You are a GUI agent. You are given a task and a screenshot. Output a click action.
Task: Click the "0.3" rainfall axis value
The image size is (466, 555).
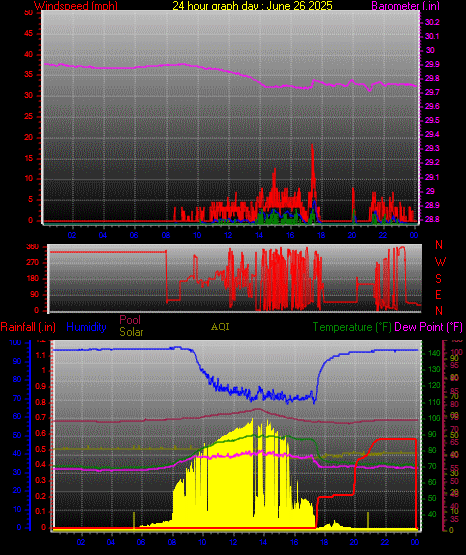42,480
